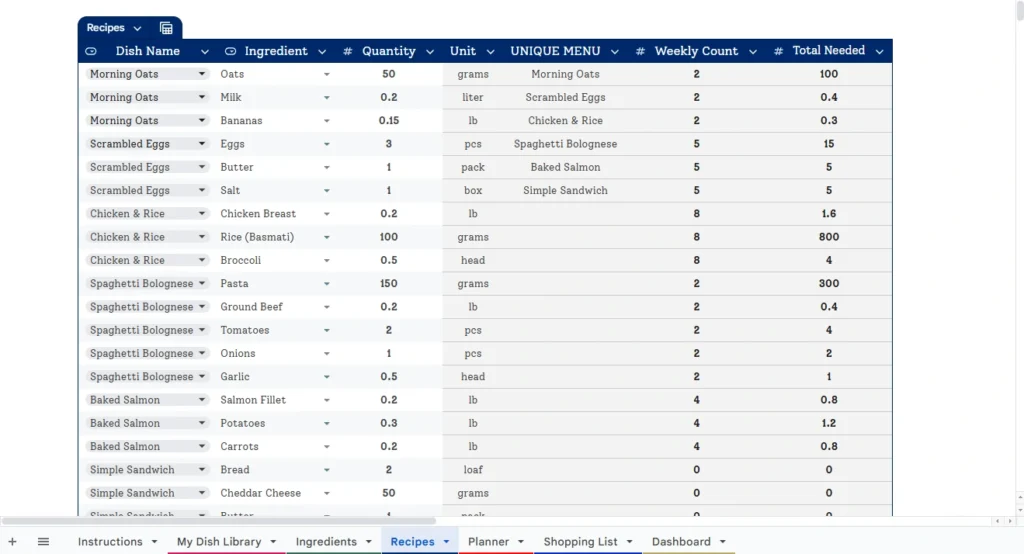Image resolution: width=1024 pixels, height=554 pixels.
Task: Open Shopping List tab options arrow
Action: pyautogui.click(x=629, y=542)
